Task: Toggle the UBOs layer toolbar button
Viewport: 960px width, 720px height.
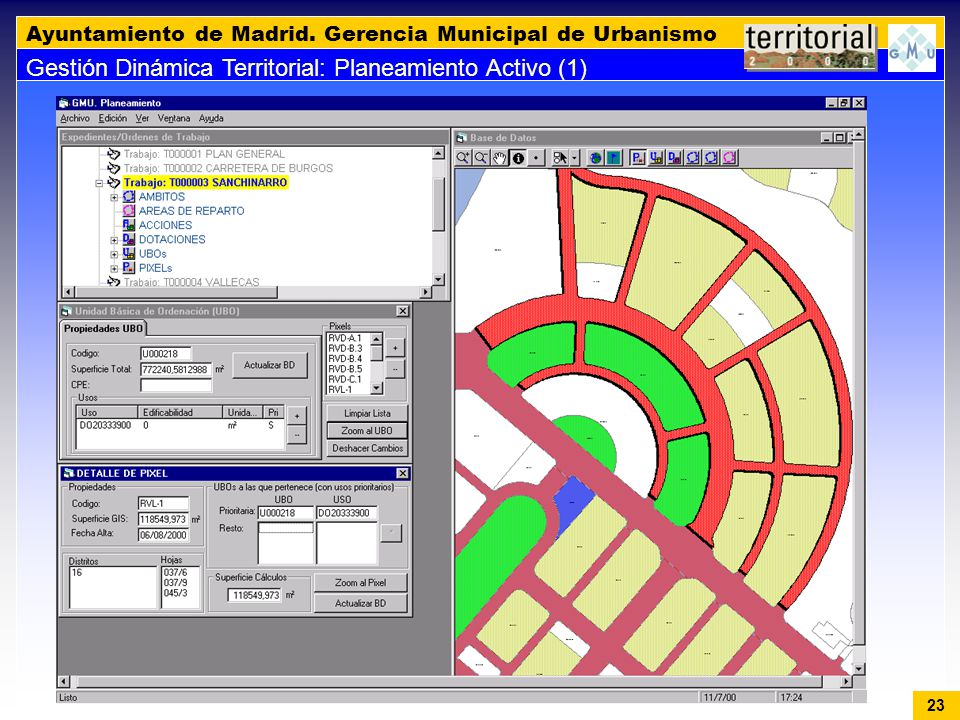Action: [656, 158]
